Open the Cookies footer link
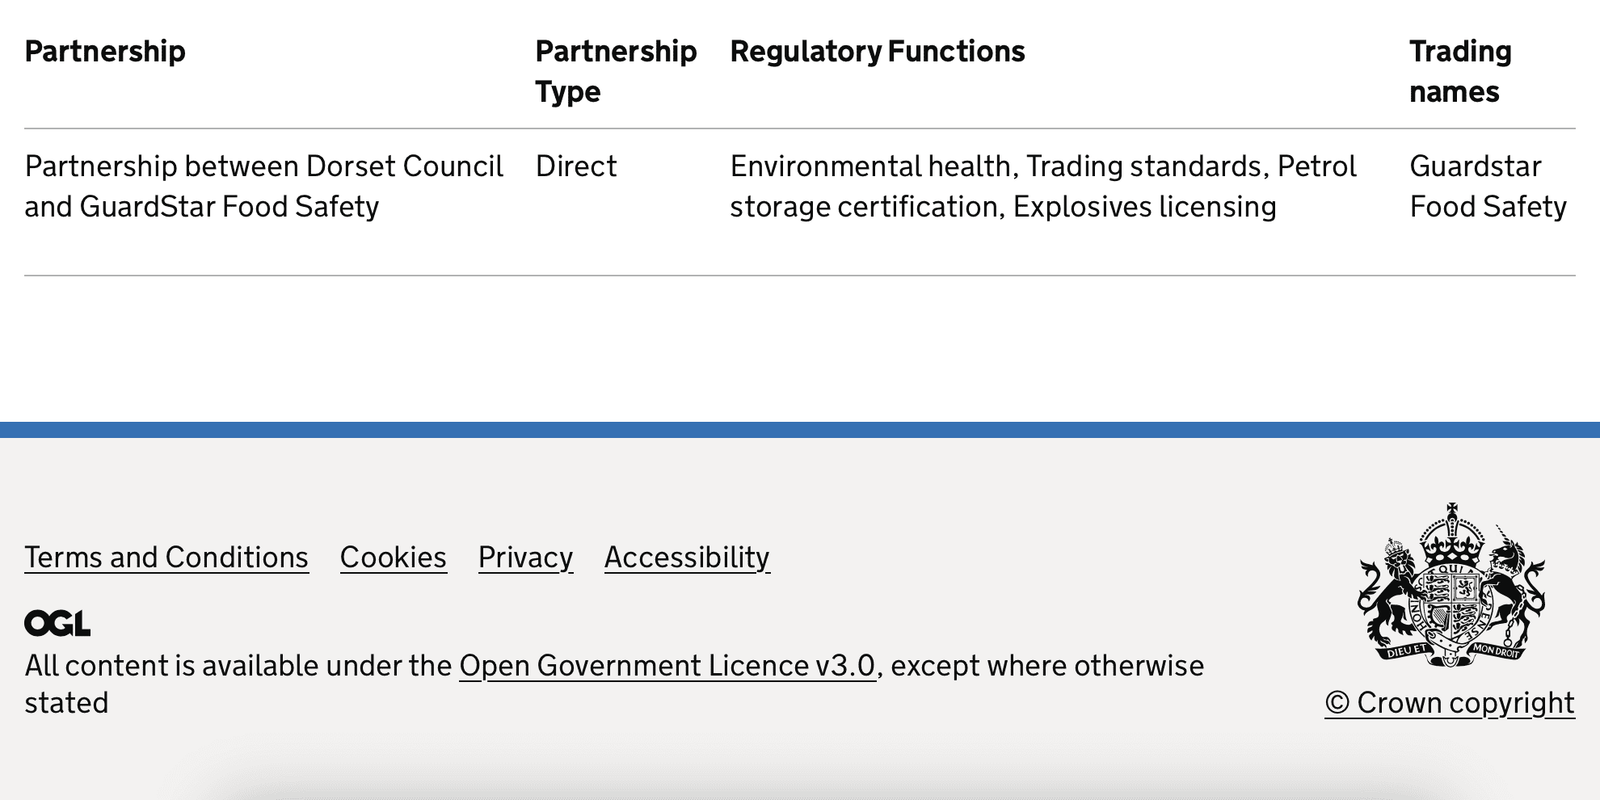 [x=393, y=557]
